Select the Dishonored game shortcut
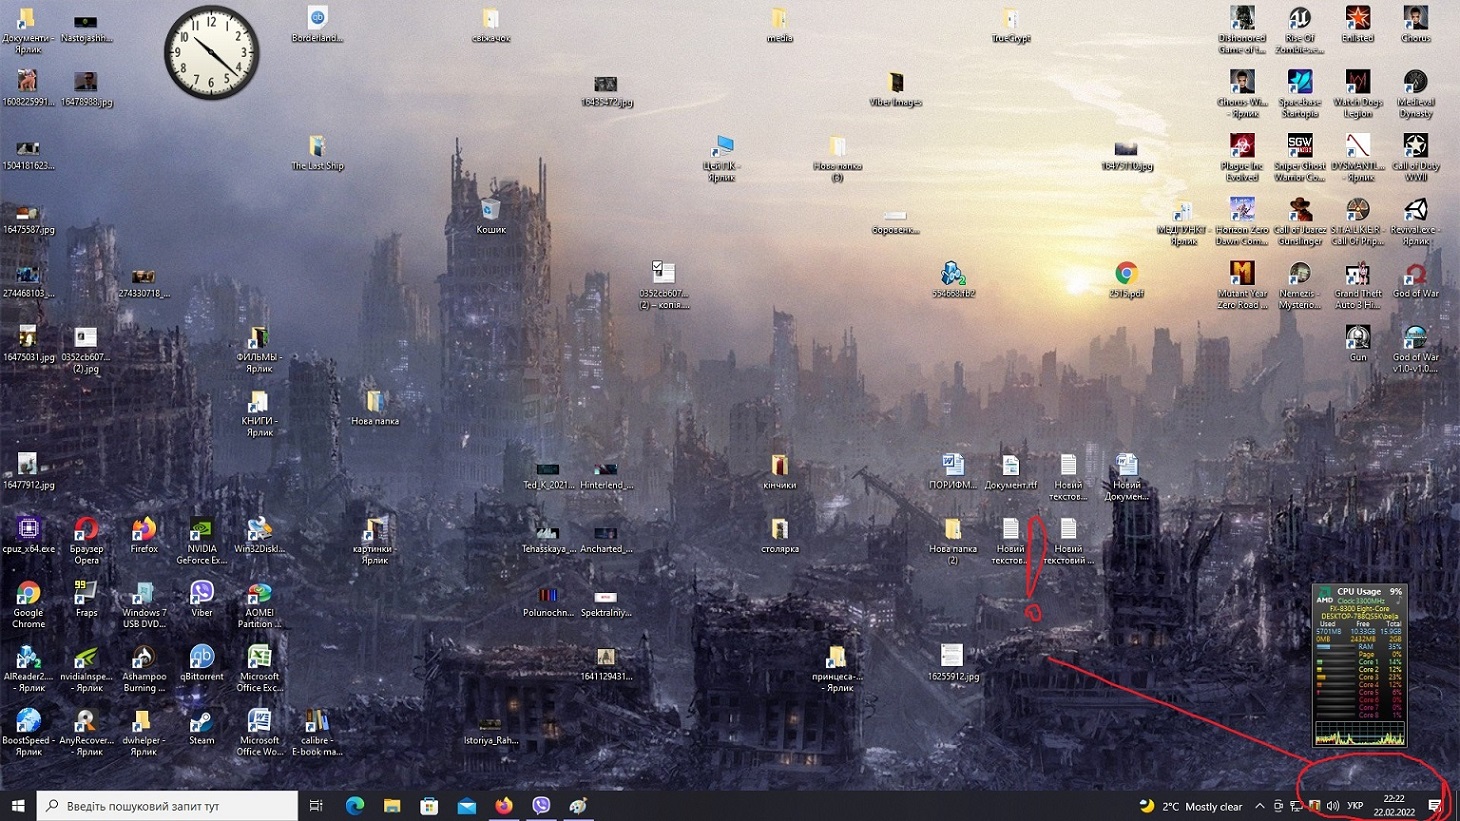 (x=1242, y=30)
